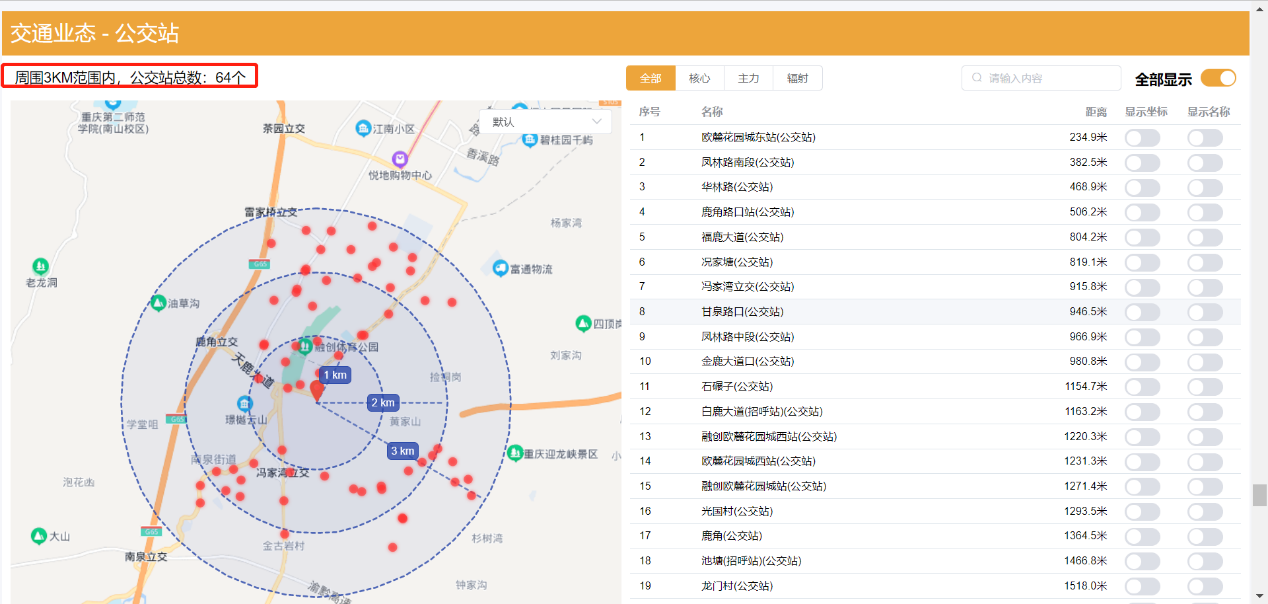Viewport: 1268px width, 604px height.
Task: Enable 显示名称 for 华林路 bus stop
Action: pyautogui.click(x=1204, y=187)
